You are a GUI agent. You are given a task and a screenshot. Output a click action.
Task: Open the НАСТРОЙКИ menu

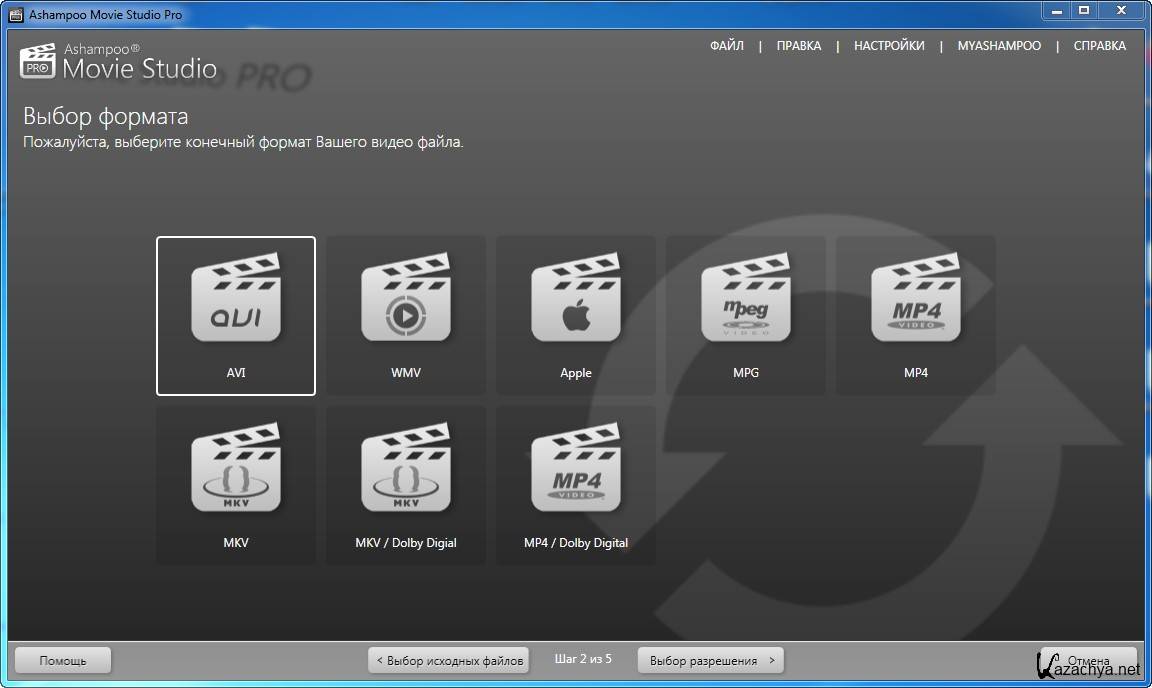[x=889, y=46]
